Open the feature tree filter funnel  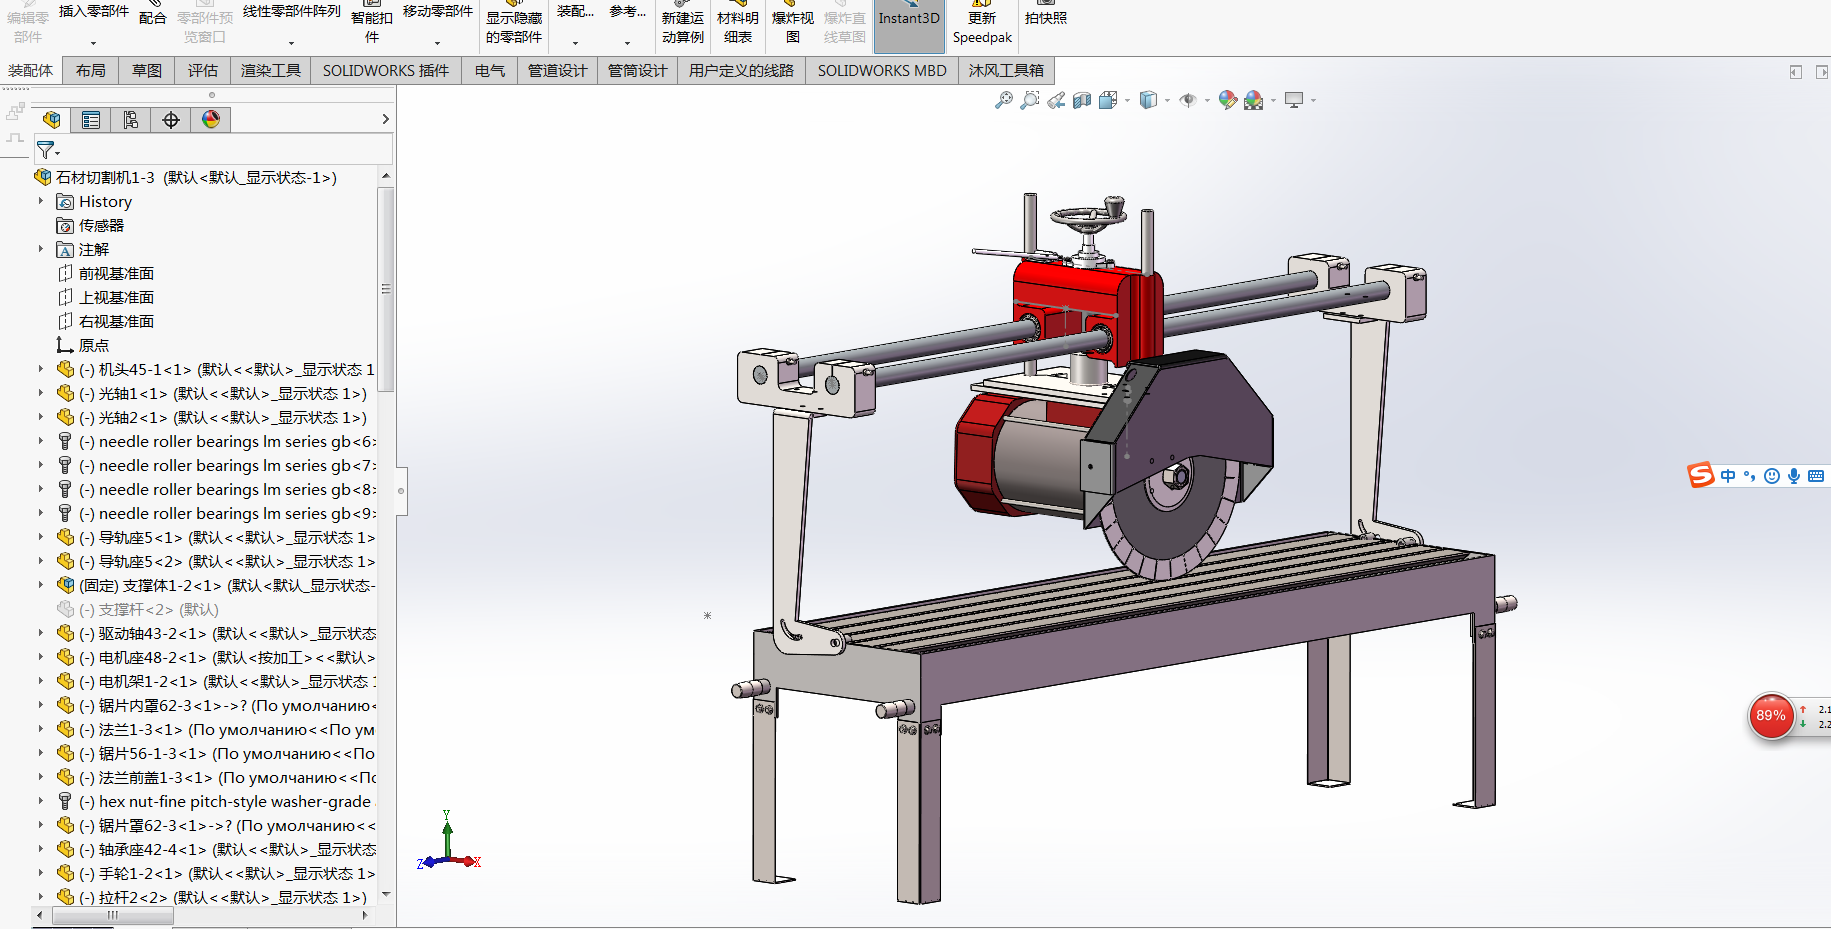coord(47,150)
